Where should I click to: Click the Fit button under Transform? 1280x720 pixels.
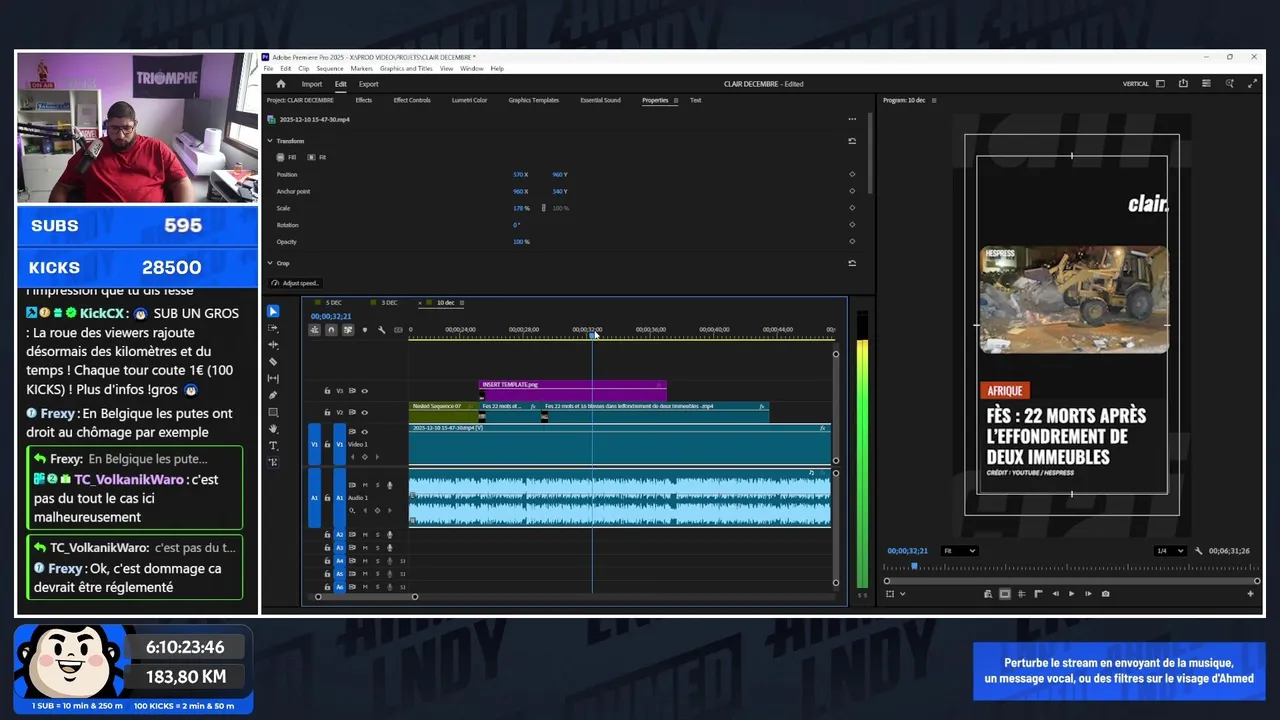317,157
